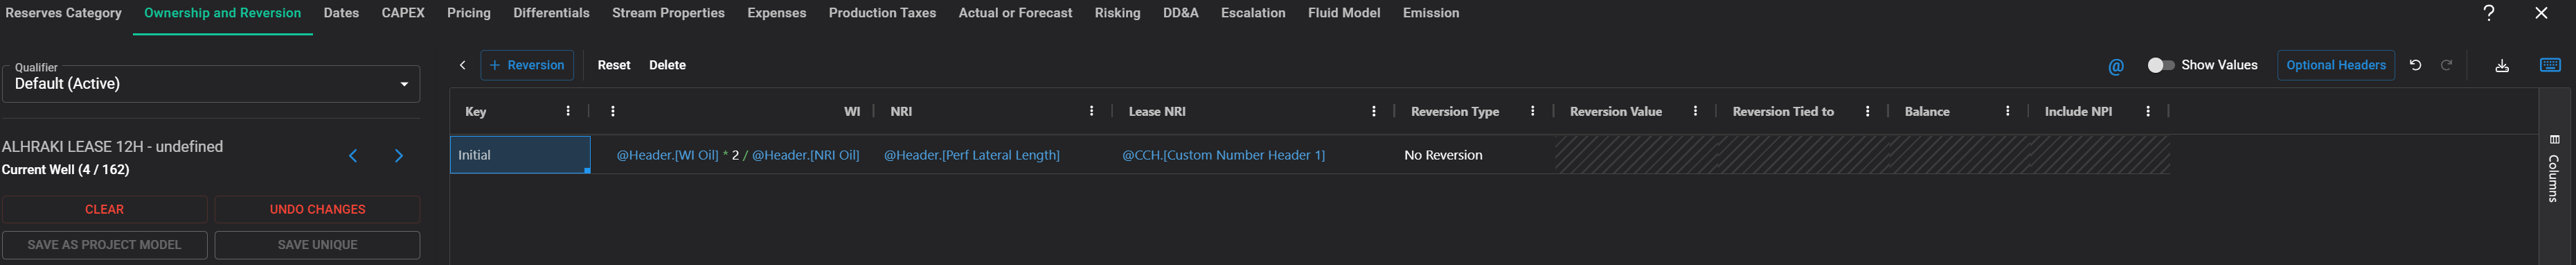
Task: Switch to the Stream Properties tab
Action: 668,13
